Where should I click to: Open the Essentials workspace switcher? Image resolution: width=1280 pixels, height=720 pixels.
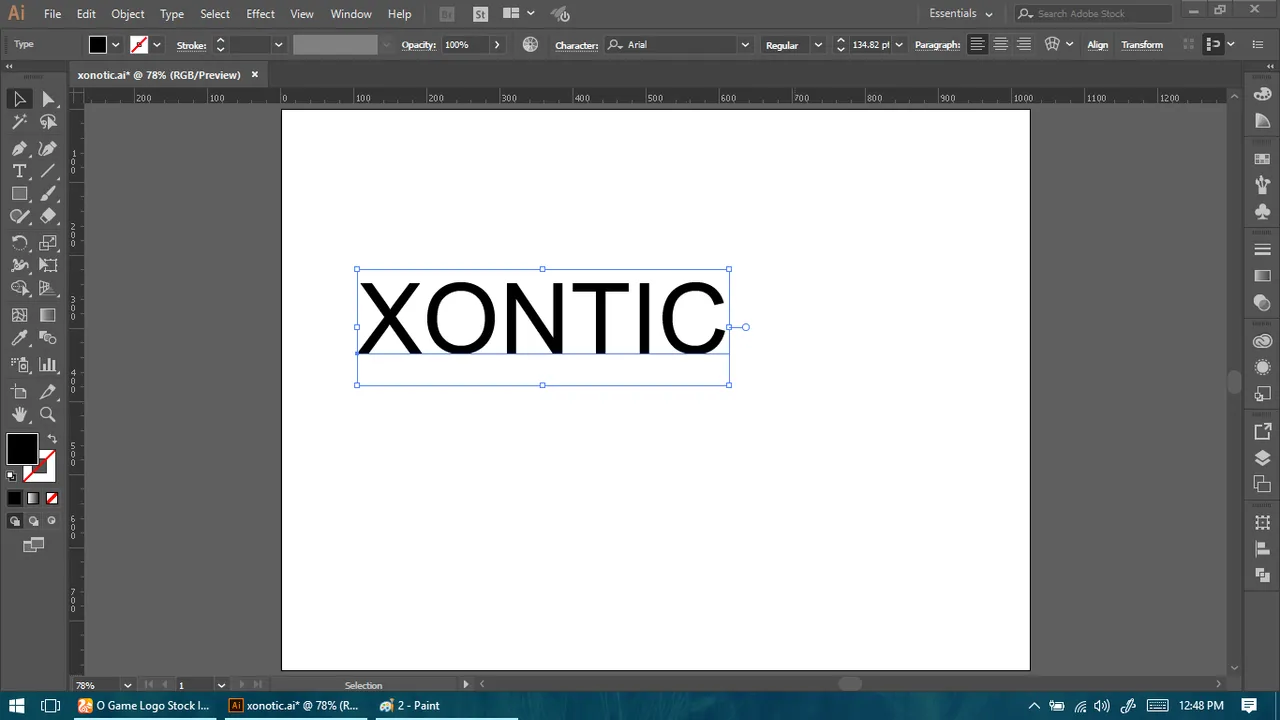[961, 14]
